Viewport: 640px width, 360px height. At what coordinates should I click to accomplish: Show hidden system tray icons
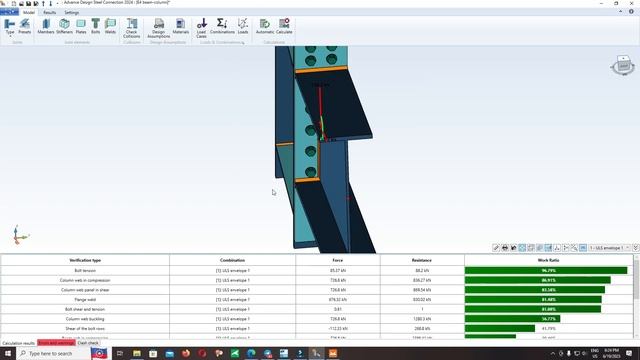(553, 353)
